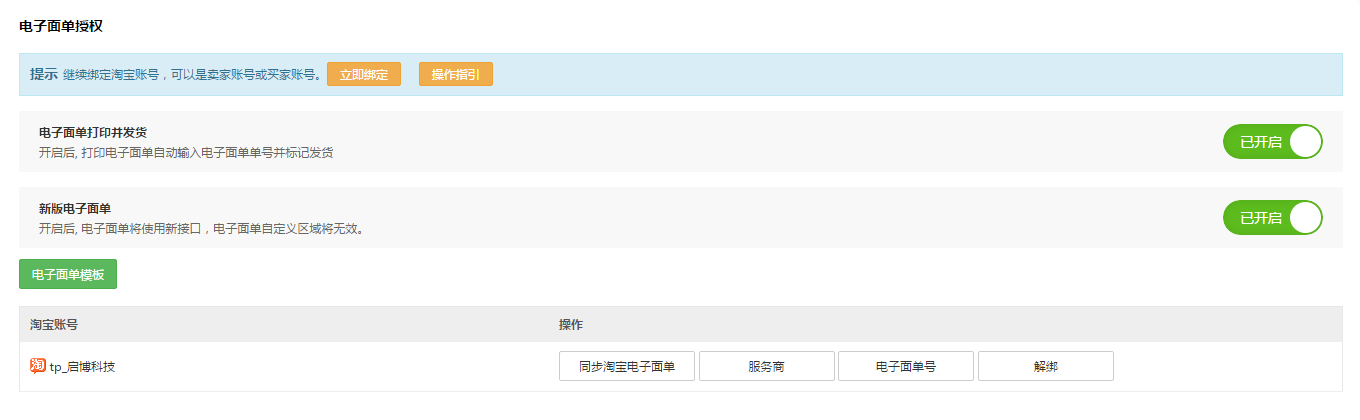Open the 操作指引 guide
This screenshot has width=1360, height=420.
pyautogui.click(x=456, y=74)
